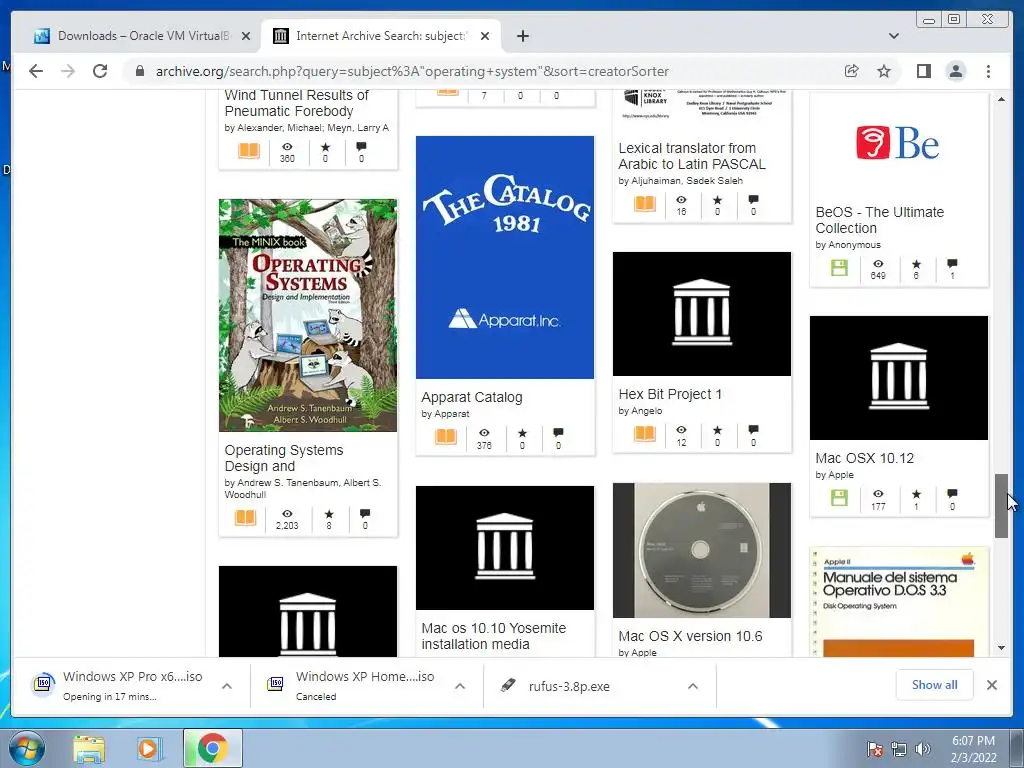1024x768 pixels.
Task: Select the Internet Archive Search tab
Action: (x=381, y=36)
